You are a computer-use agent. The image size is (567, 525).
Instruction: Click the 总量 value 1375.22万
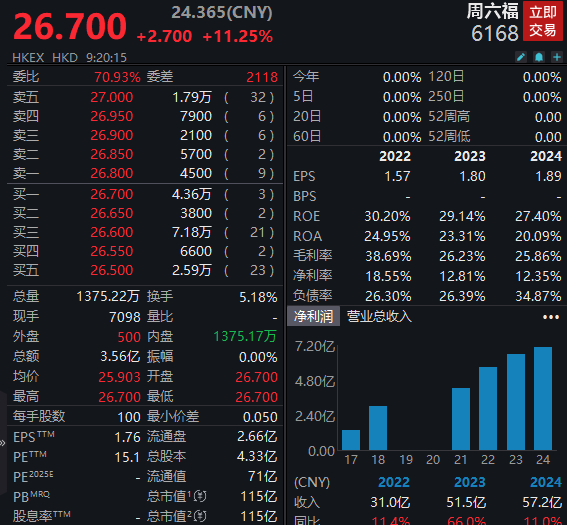[108, 297]
